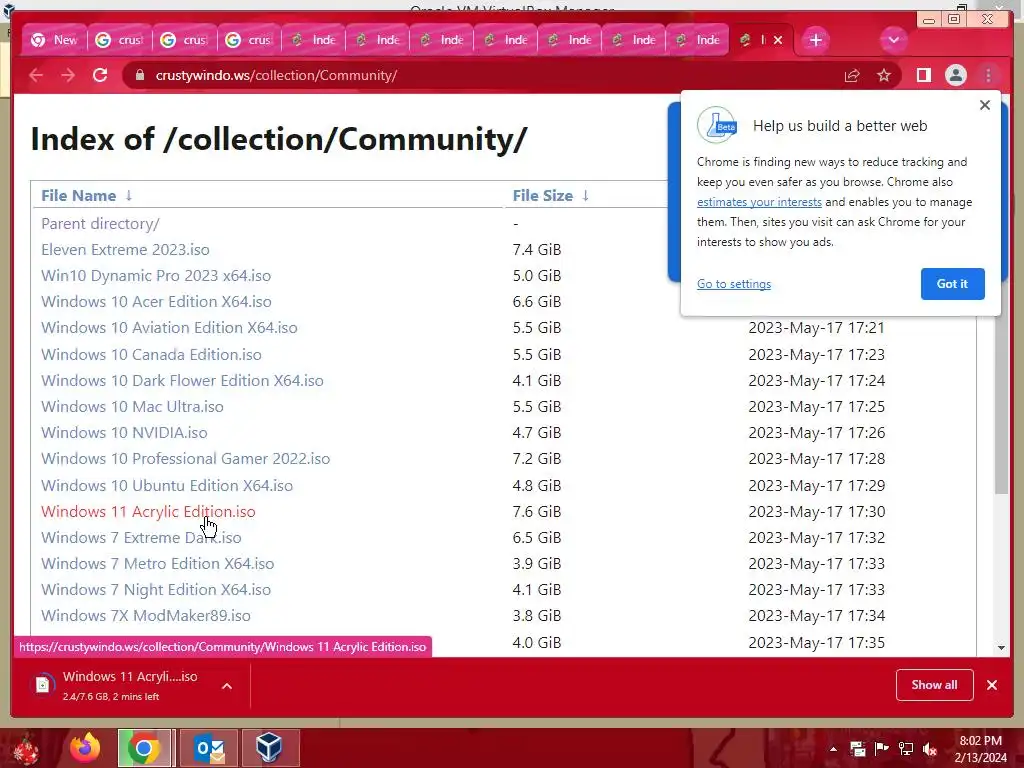Click Show all downloads button
Screen dimensions: 1024x768
click(934, 685)
